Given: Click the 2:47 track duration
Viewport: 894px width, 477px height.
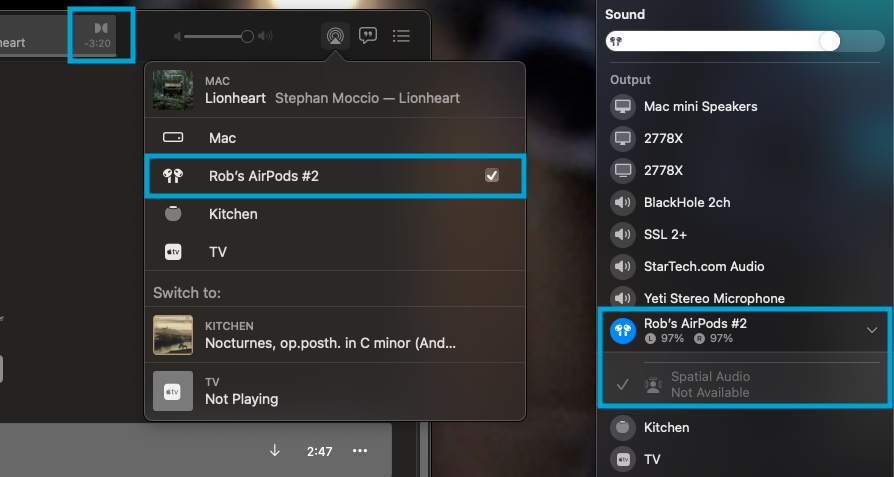Looking at the screenshot, I should [319, 451].
